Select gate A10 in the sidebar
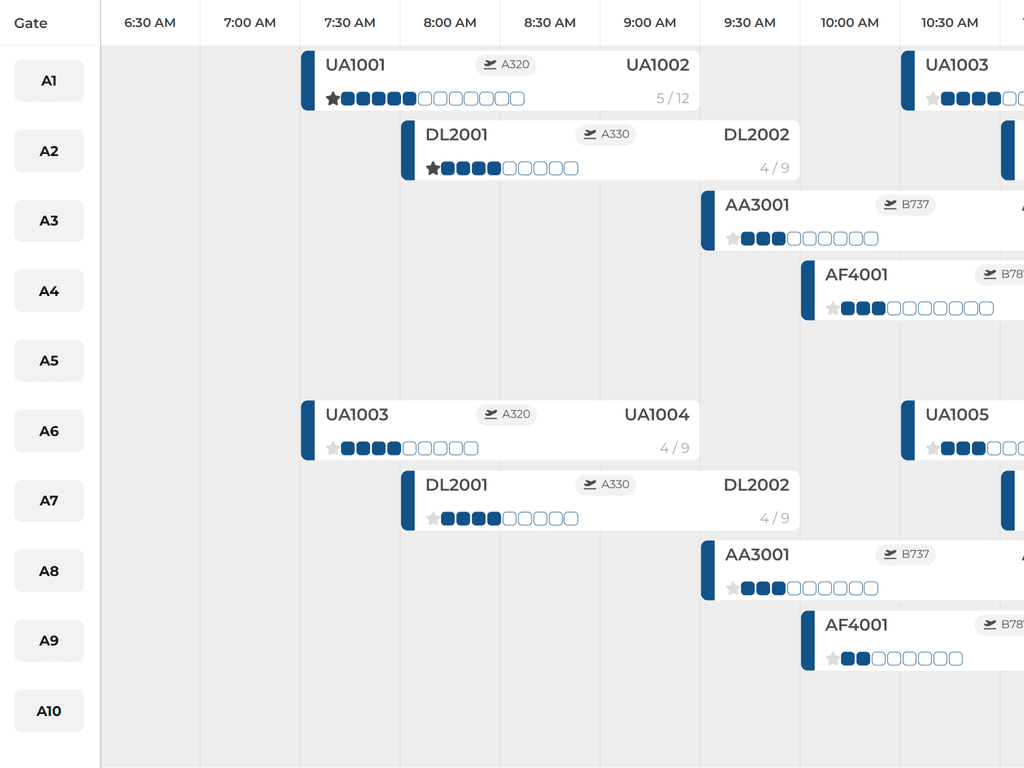 [x=48, y=711]
